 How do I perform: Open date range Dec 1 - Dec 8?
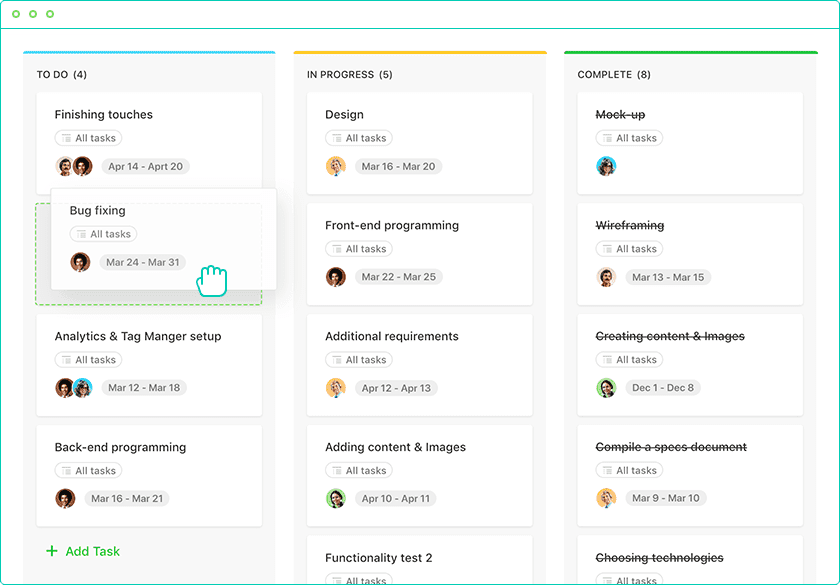tap(662, 388)
